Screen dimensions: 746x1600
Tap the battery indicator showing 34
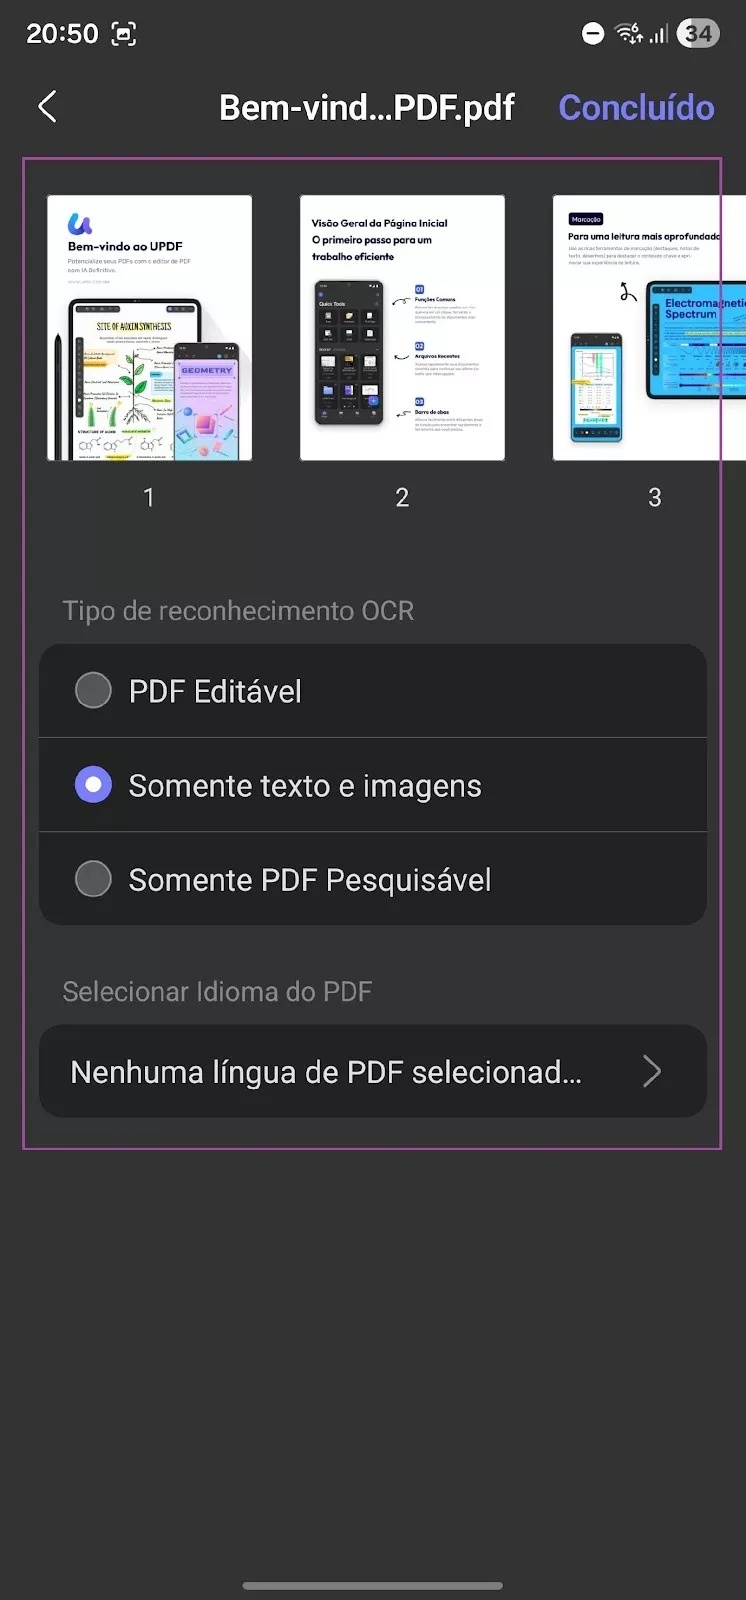pos(699,33)
